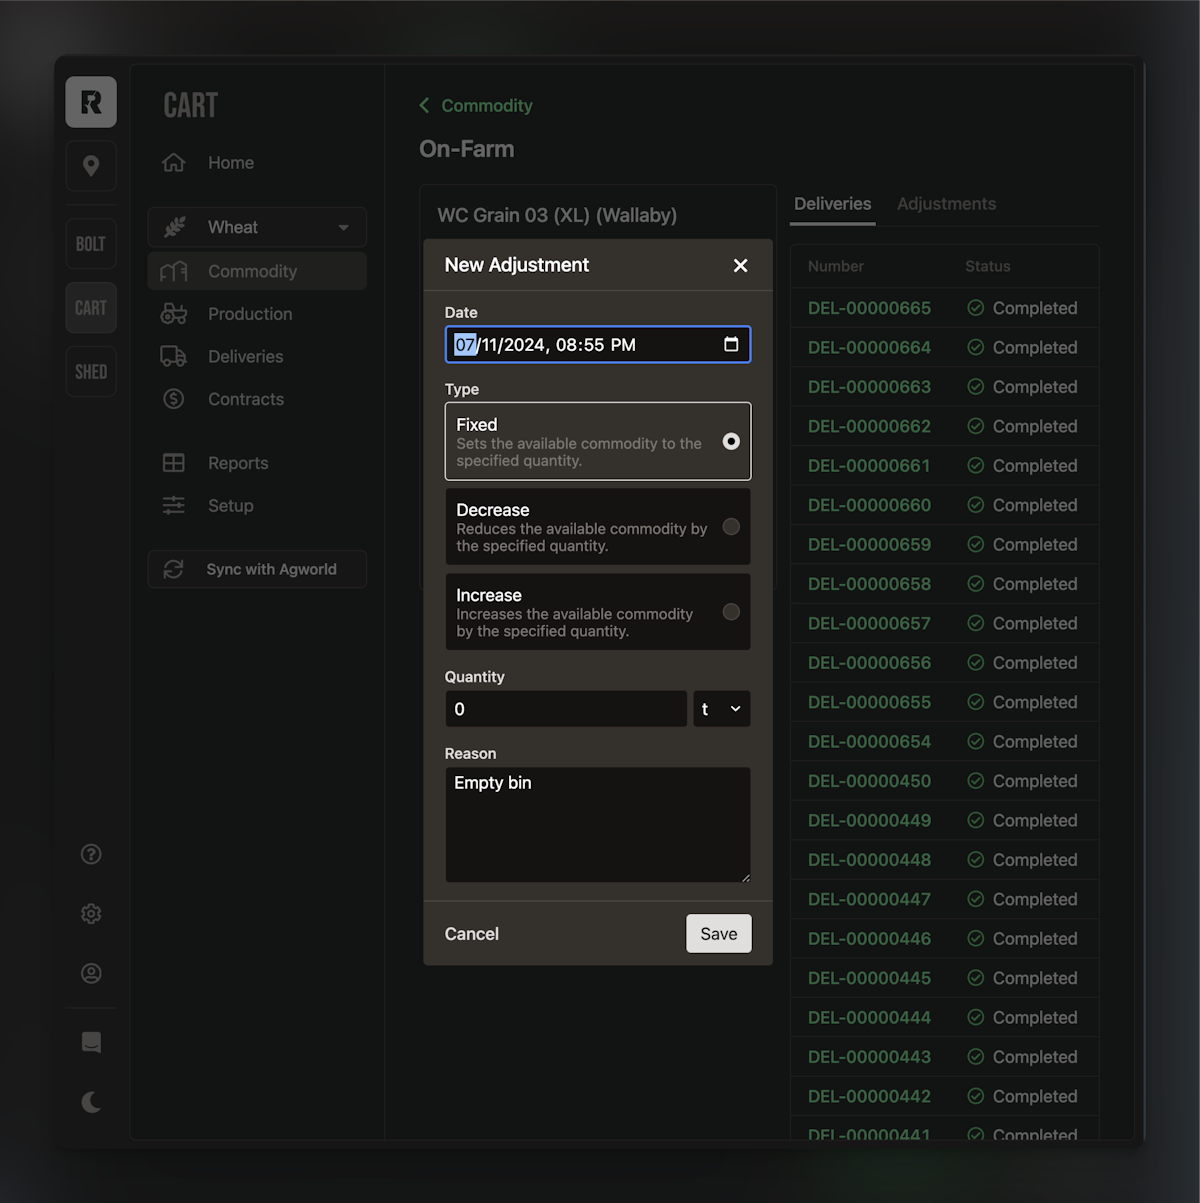
Task: Open user profile icon
Action: point(91,973)
